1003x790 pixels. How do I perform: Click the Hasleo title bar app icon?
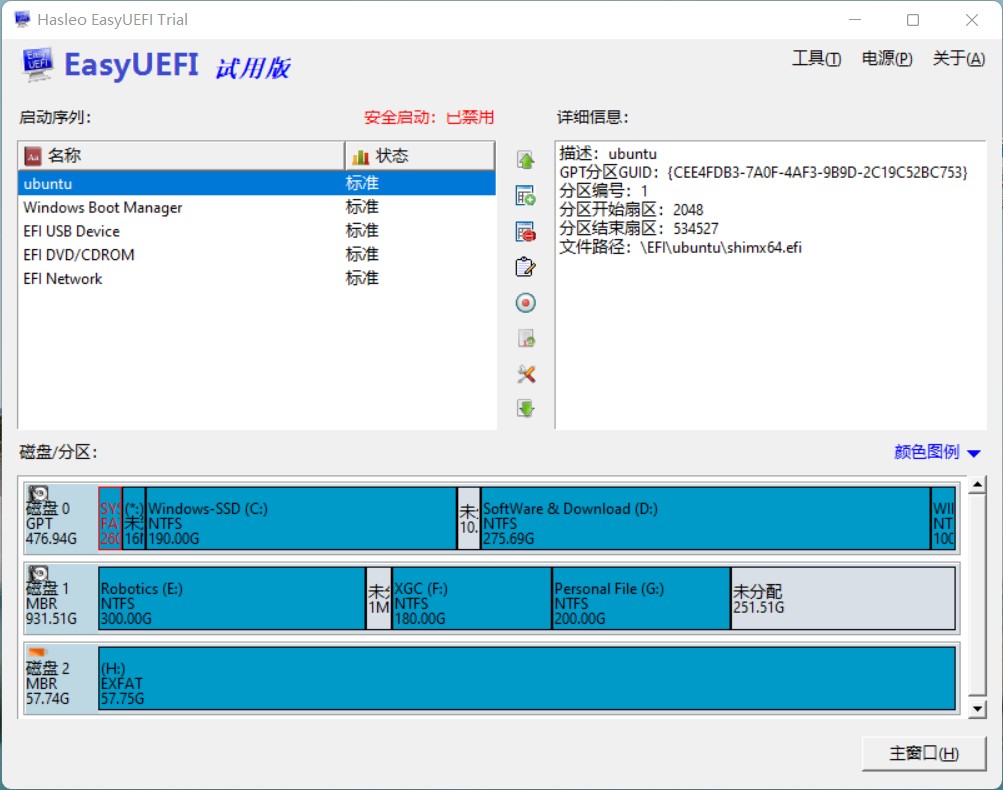point(22,19)
